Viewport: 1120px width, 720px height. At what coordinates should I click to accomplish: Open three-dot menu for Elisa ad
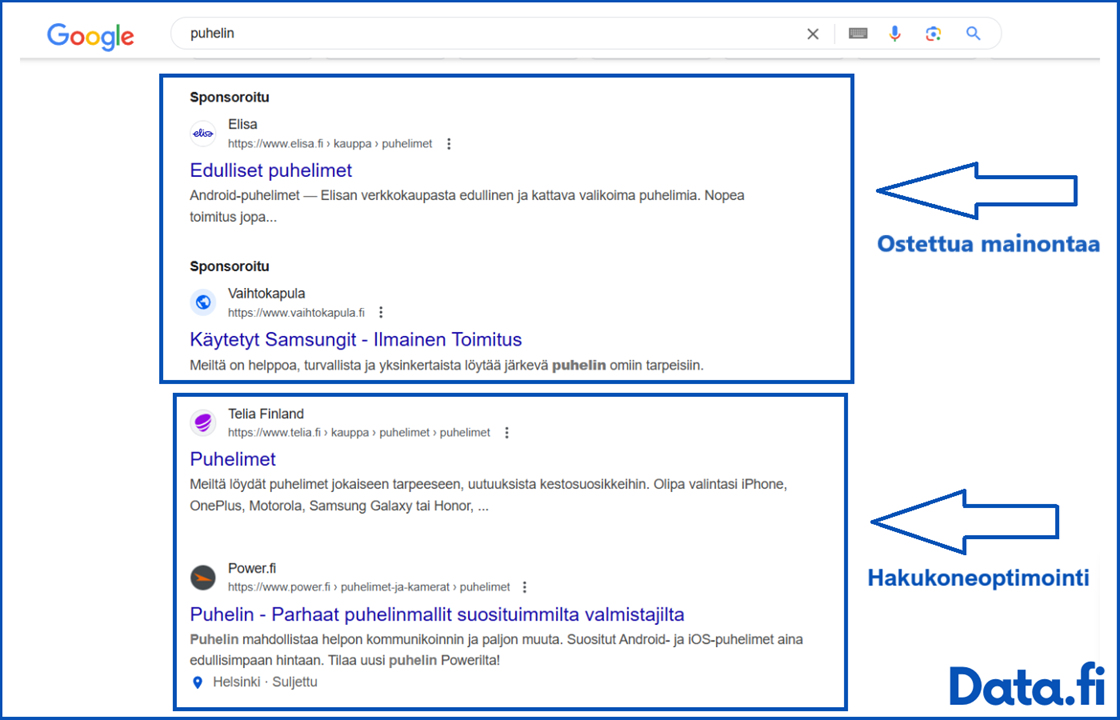449,144
